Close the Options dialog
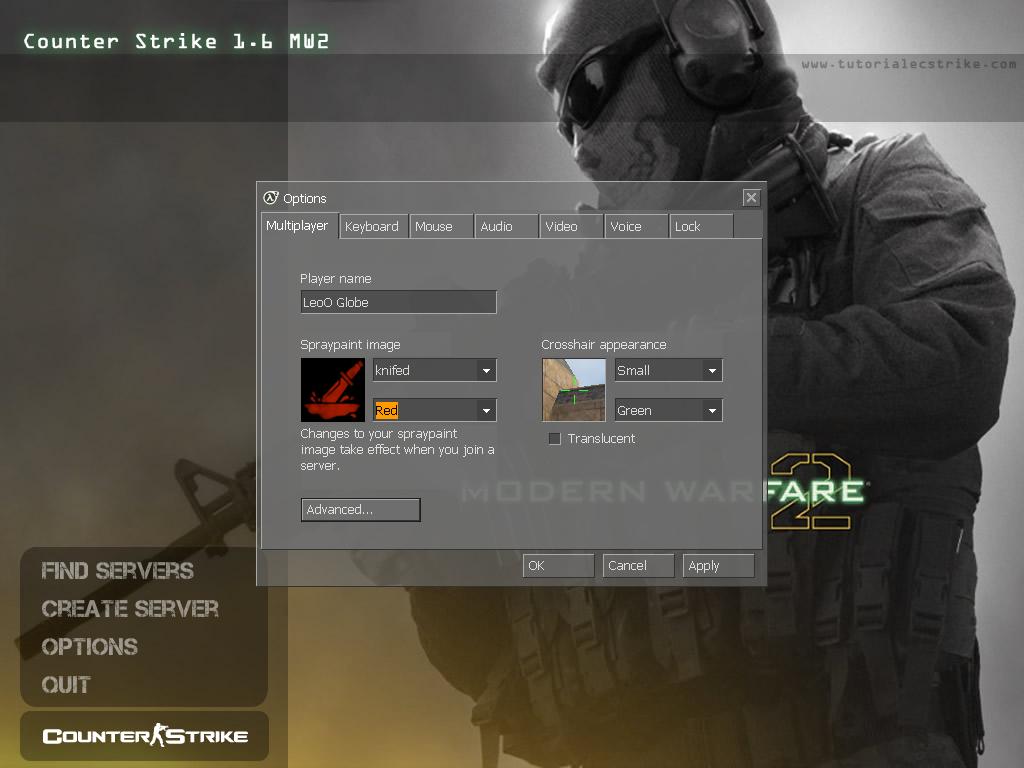Image resolution: width=1024 pixels, height=768 pixels. (752, 197)
